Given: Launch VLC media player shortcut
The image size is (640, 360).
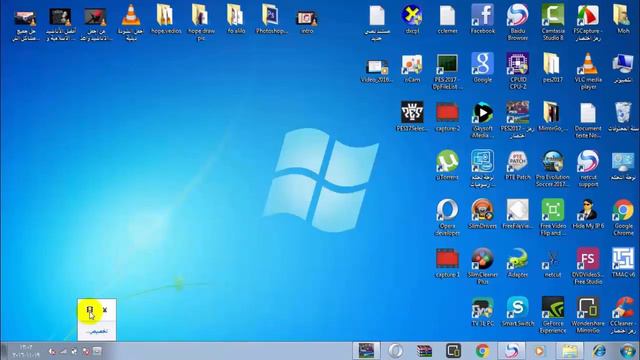Looking at the screenshot, I should 588,71.
